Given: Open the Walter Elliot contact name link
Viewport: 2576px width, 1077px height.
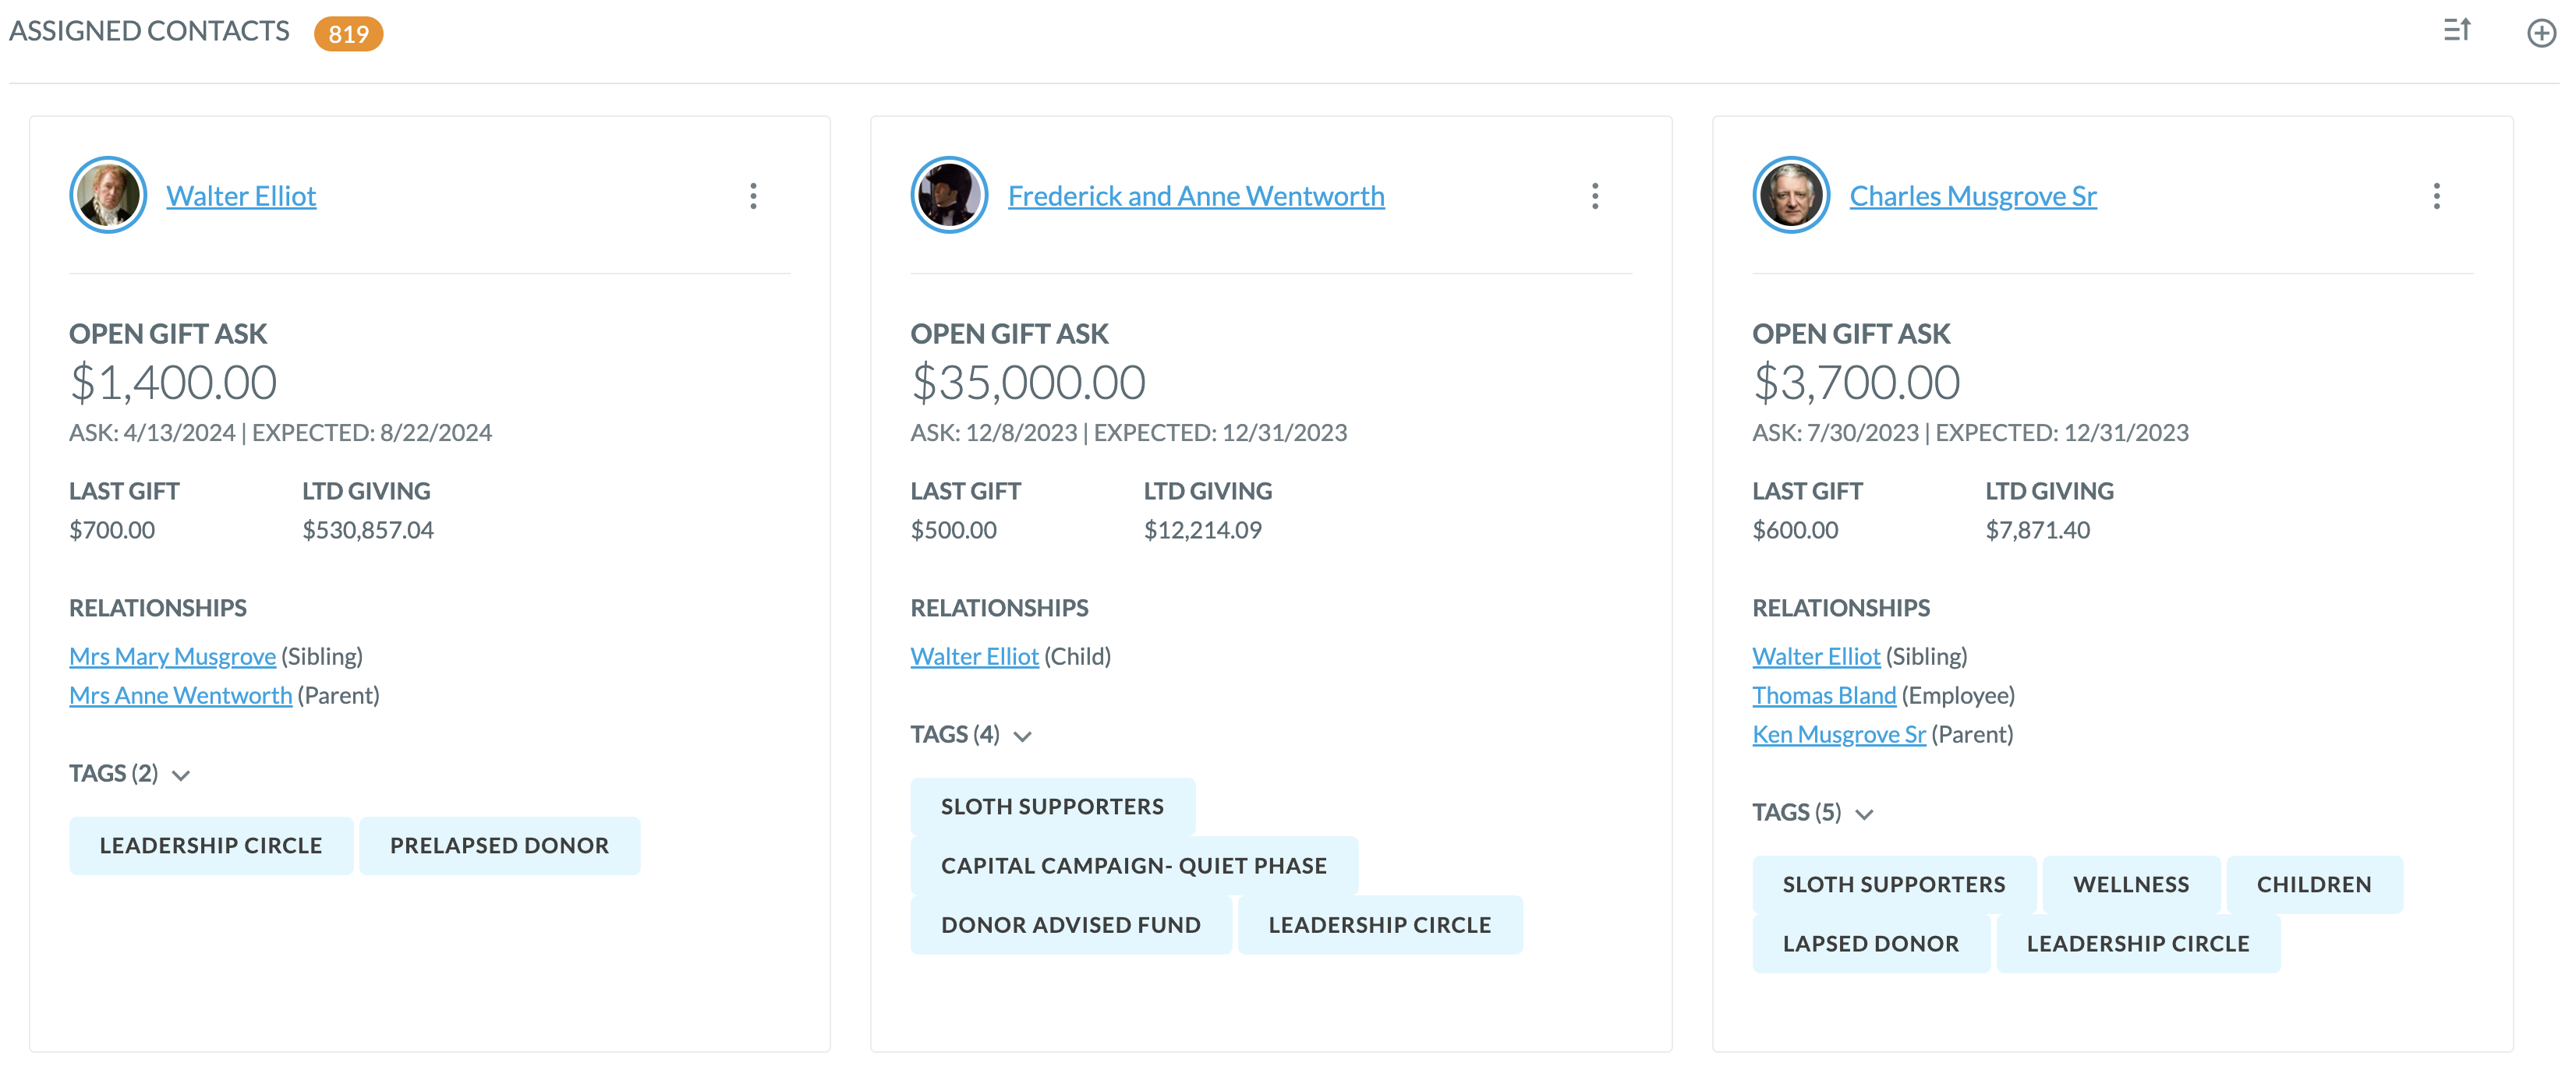Looking at the screenshot, I should pos(241,196).
